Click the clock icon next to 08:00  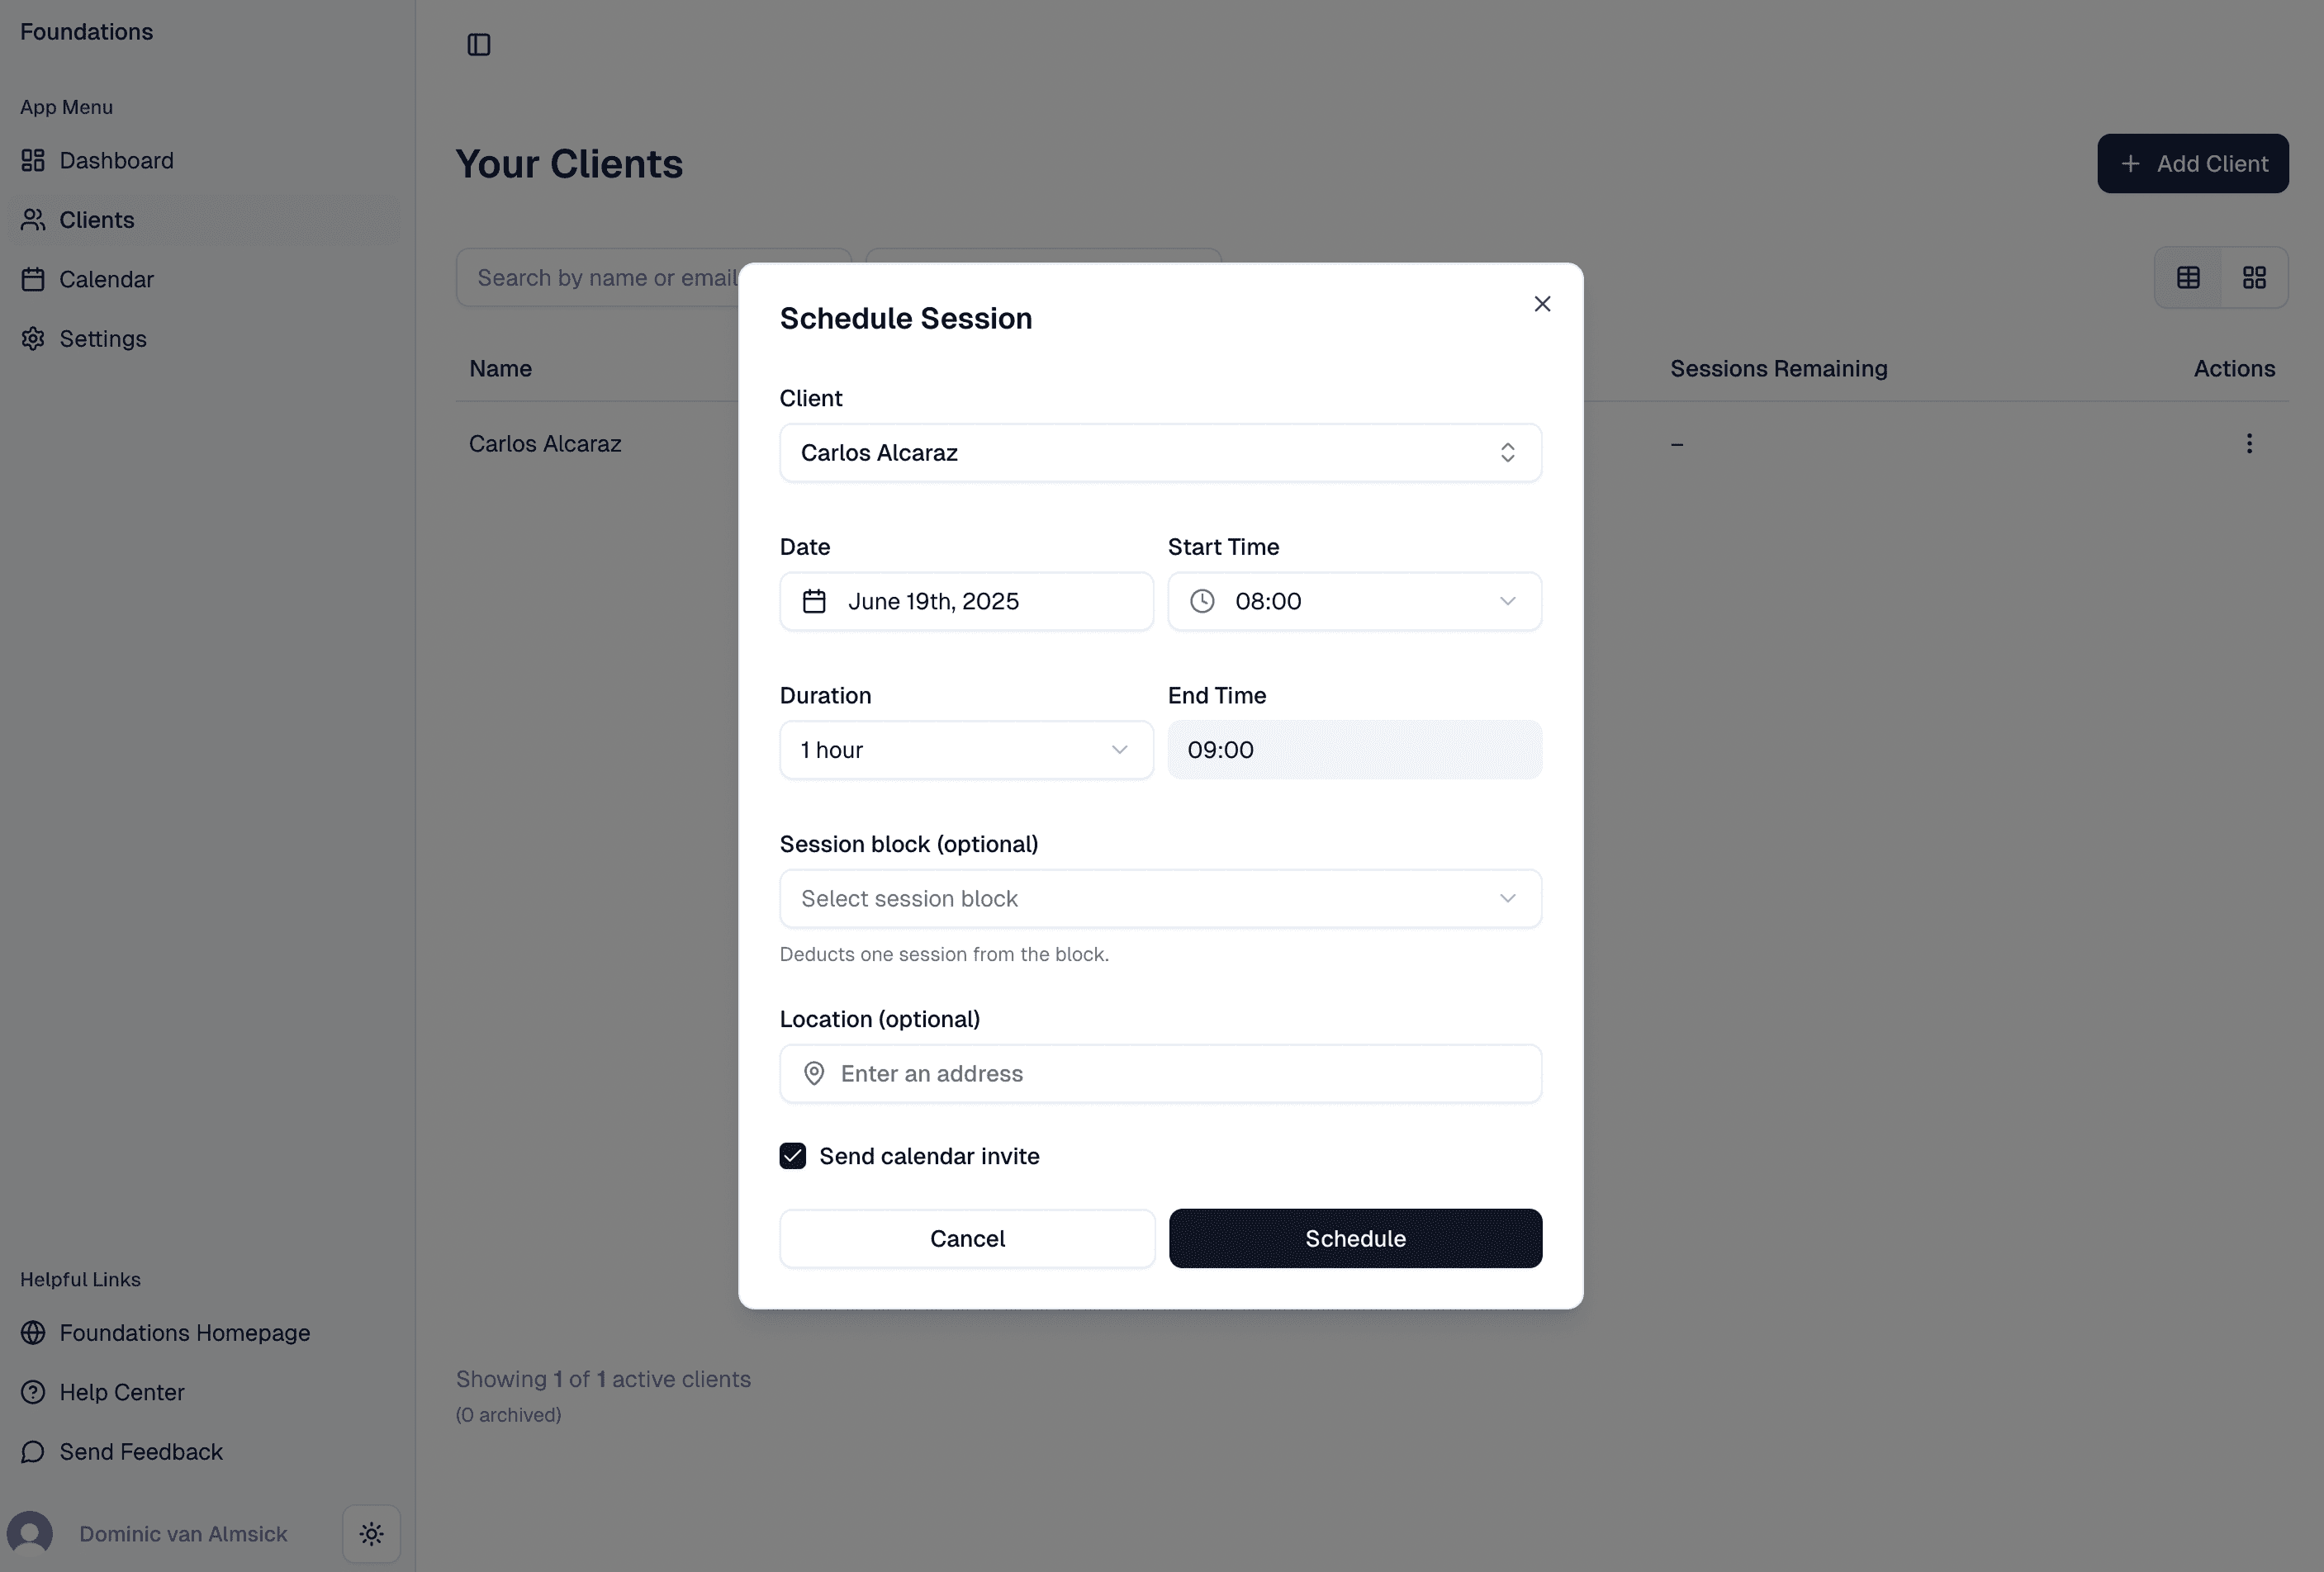[1202, 601]
